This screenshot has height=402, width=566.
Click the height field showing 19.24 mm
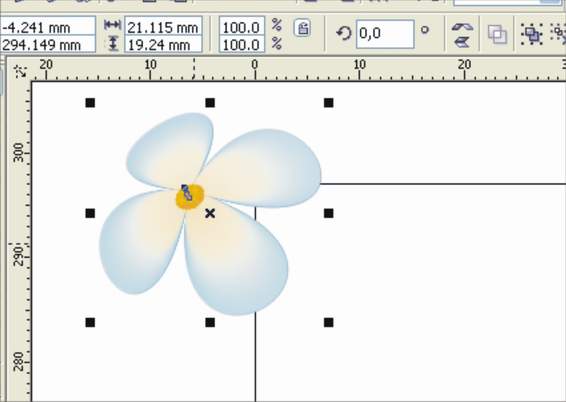click(x=163, y=45)
